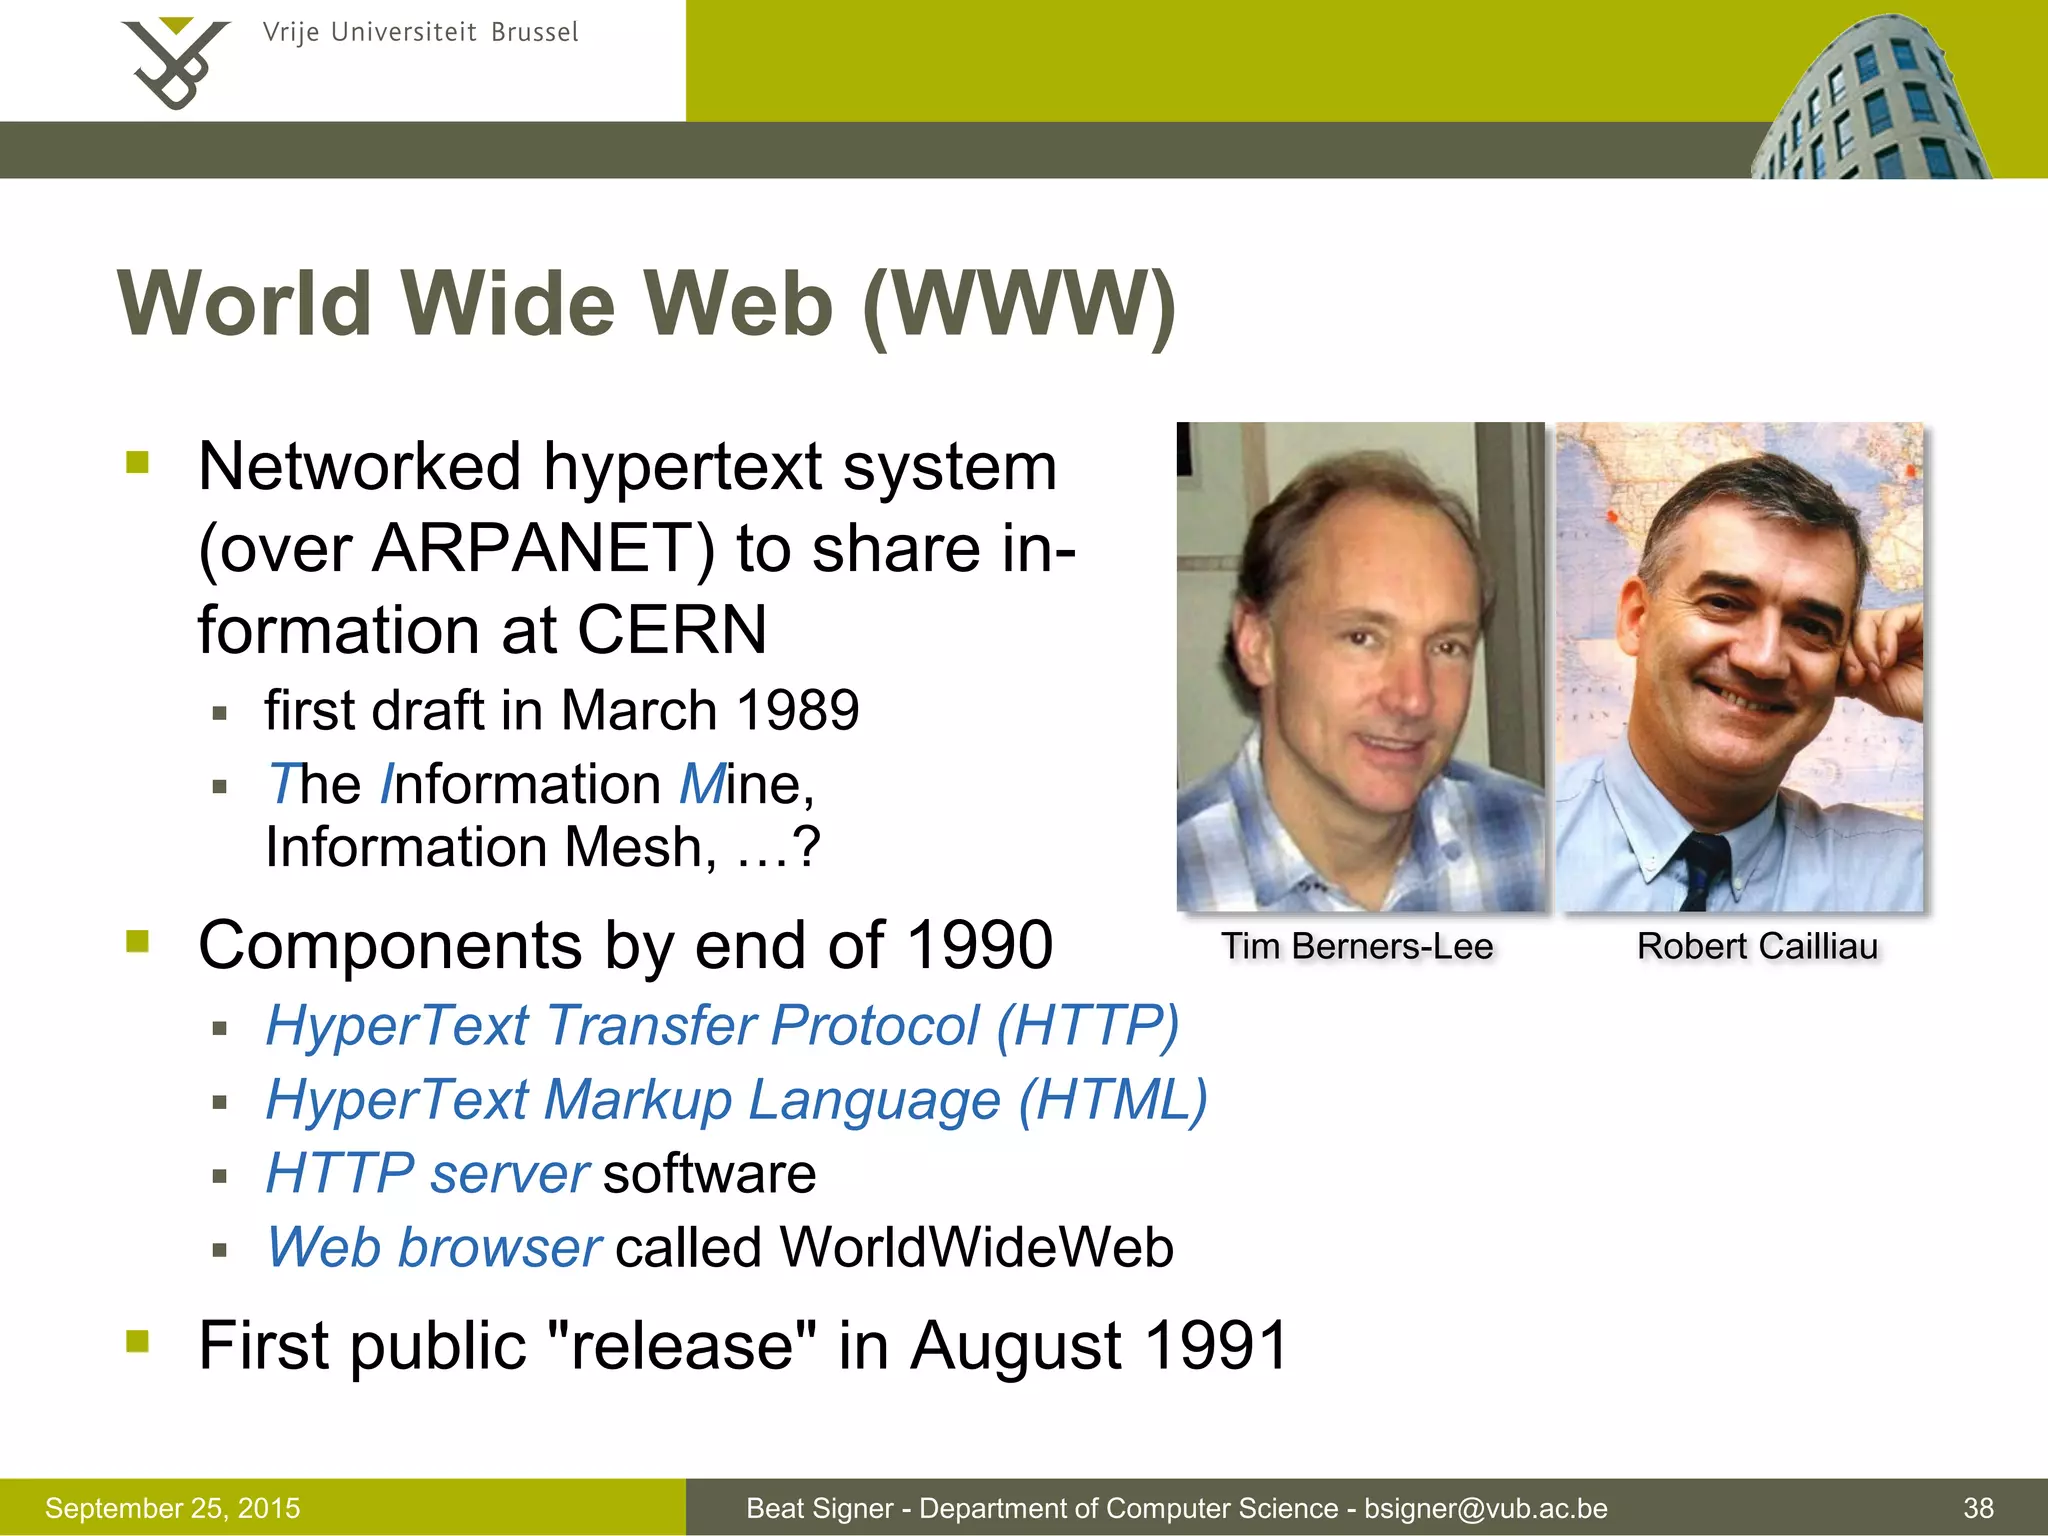Click the blue HTTP server text
The height and width of the screenshot is (1536, 2048).
(x=427, y=1174)
